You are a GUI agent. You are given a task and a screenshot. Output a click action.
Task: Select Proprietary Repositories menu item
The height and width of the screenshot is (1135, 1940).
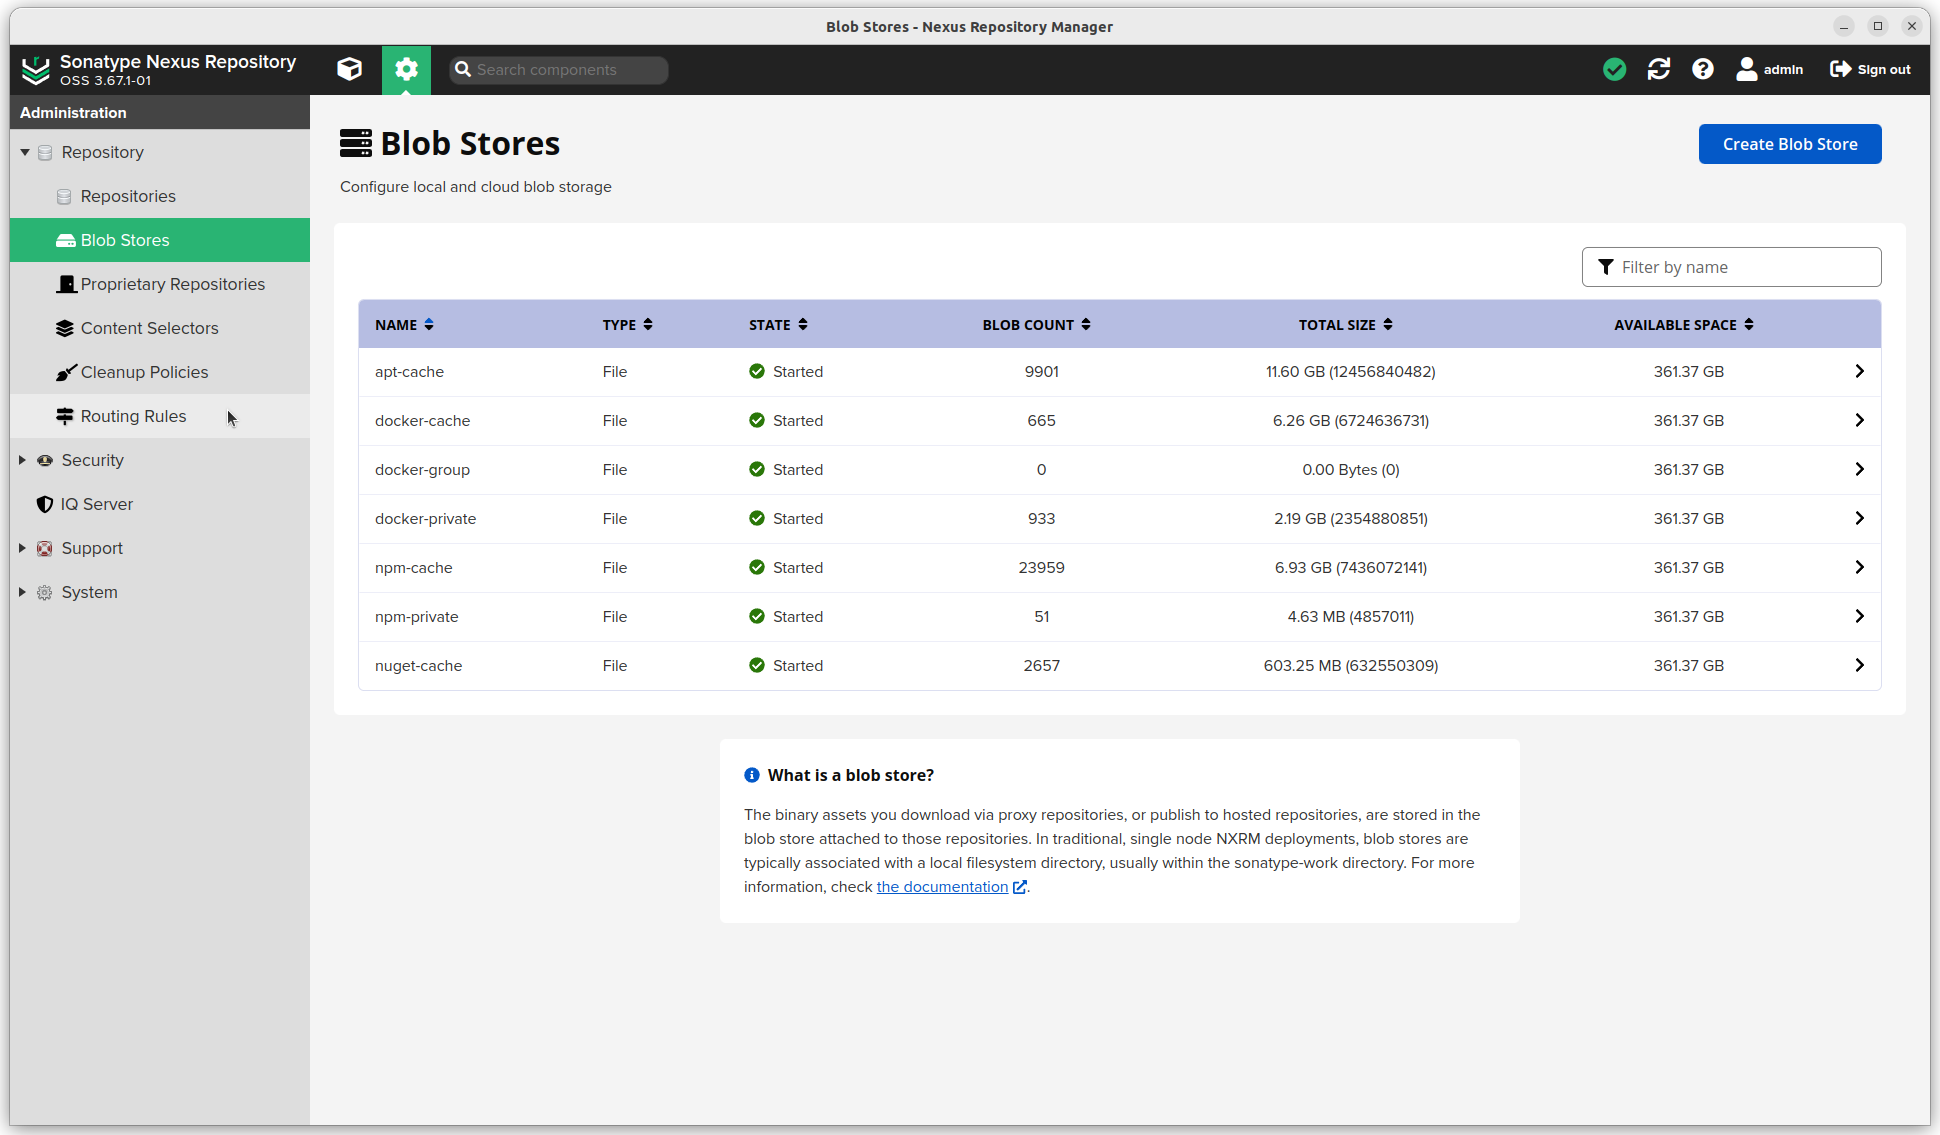coord(160,284)
